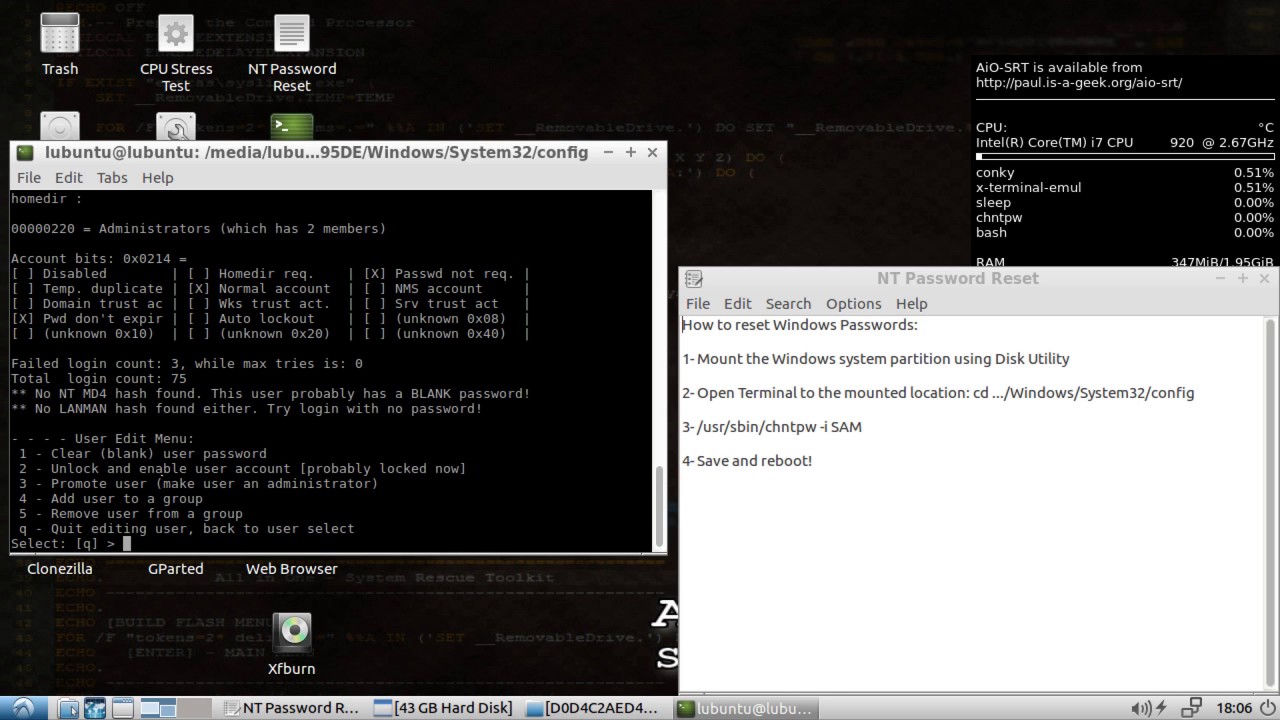Screen dimensions: 1280x720
Task: Click the power lightning bolt tray icon
Action: (1161, 708)
